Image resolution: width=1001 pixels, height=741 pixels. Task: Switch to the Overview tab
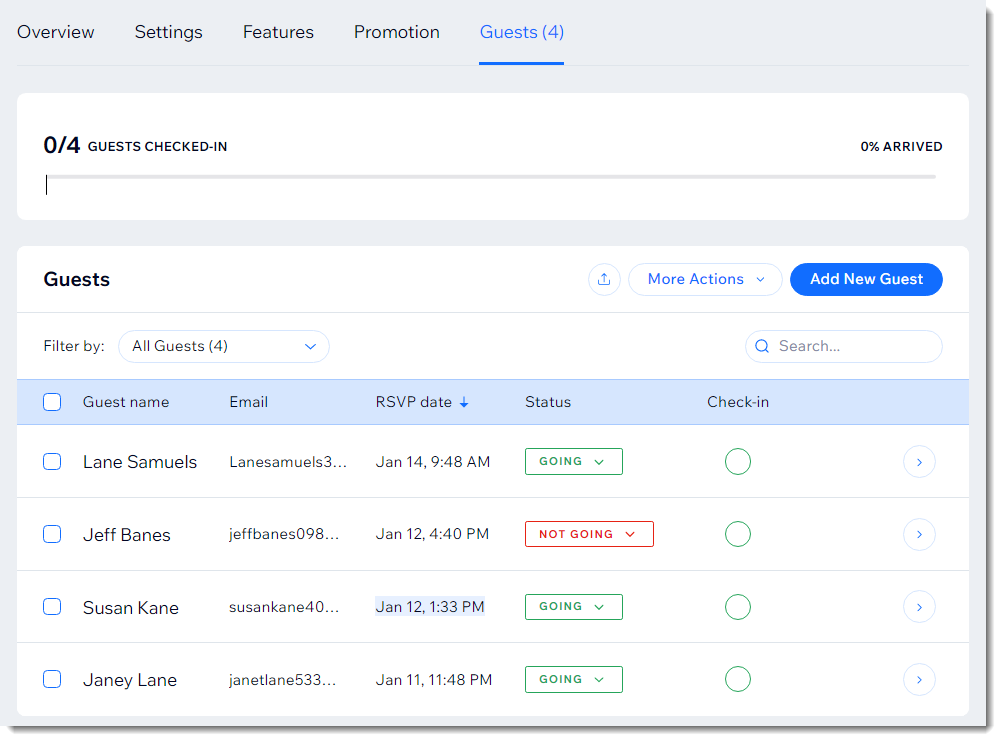[56, 32]
